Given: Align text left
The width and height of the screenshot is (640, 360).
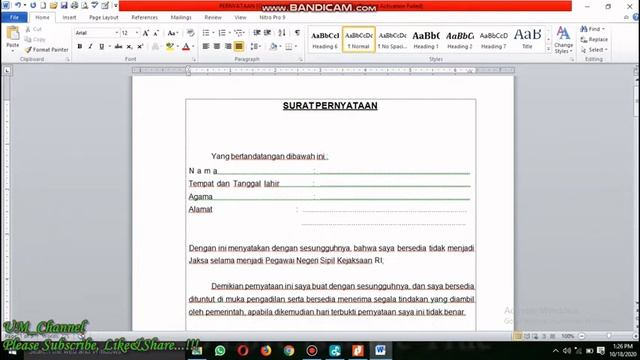Looking at the screenshot, I should pos(206,47).
